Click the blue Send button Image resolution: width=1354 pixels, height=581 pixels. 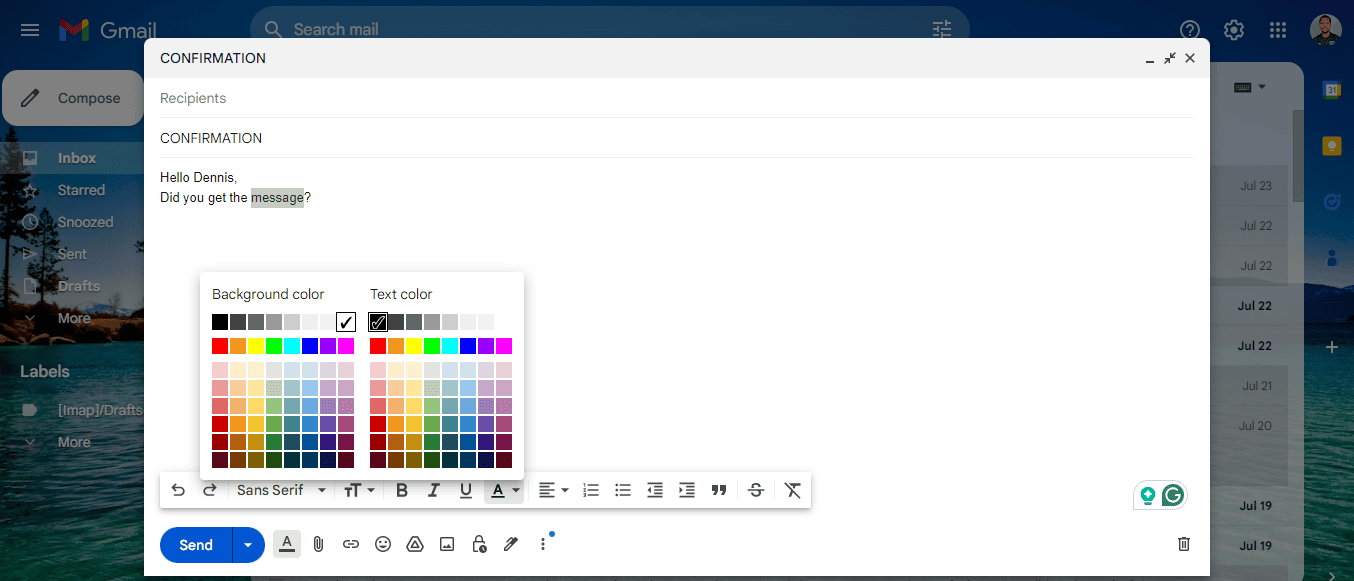coord(196,545)
